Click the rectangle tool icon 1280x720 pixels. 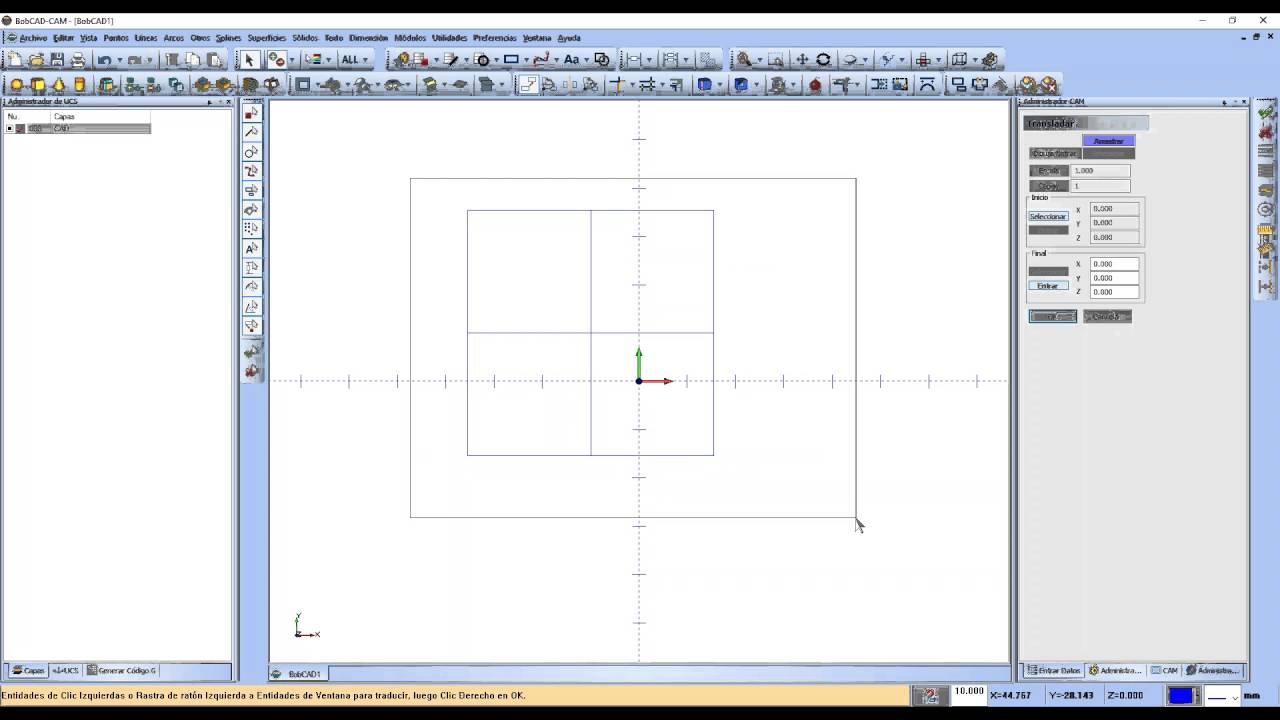pos(511,60)
